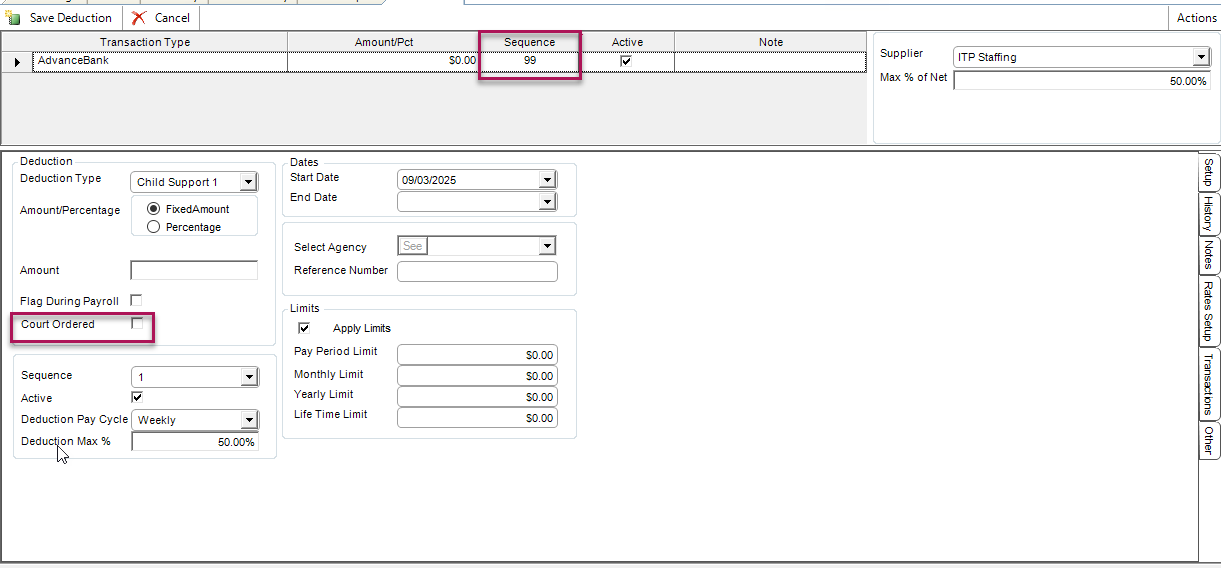Click the Pay Period Limit field
Image resolution: width=1221 pixels, height=568 pixels.
(477, 355)
